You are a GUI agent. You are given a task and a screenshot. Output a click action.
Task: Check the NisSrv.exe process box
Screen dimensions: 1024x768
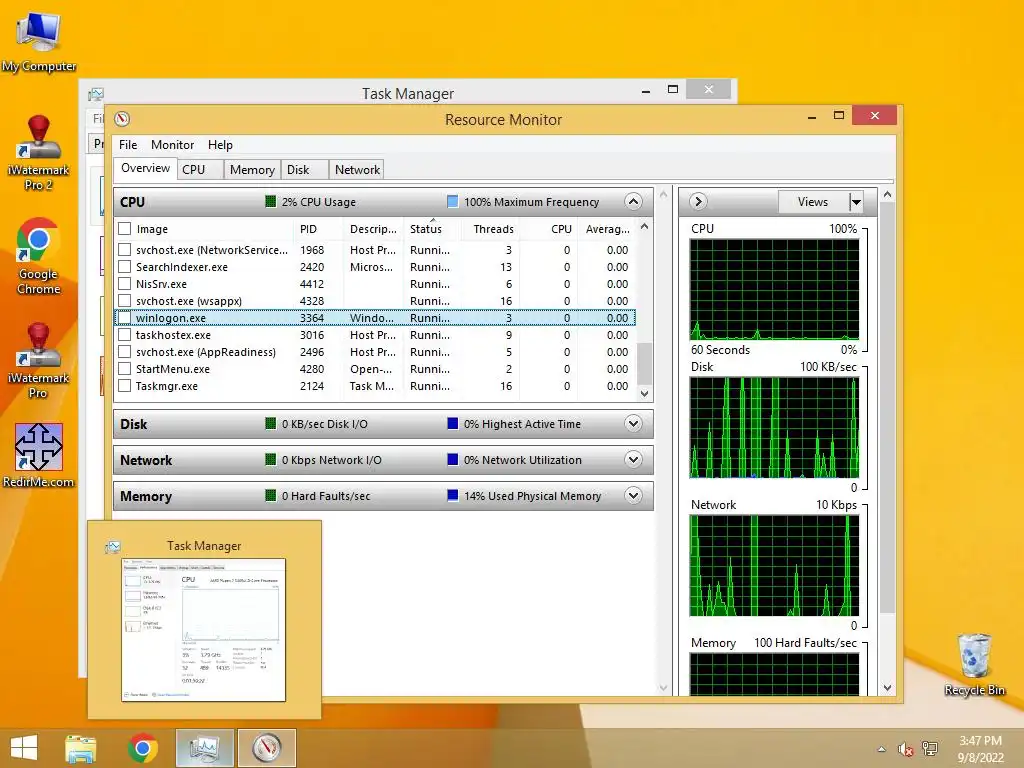[x=124, y=283]
